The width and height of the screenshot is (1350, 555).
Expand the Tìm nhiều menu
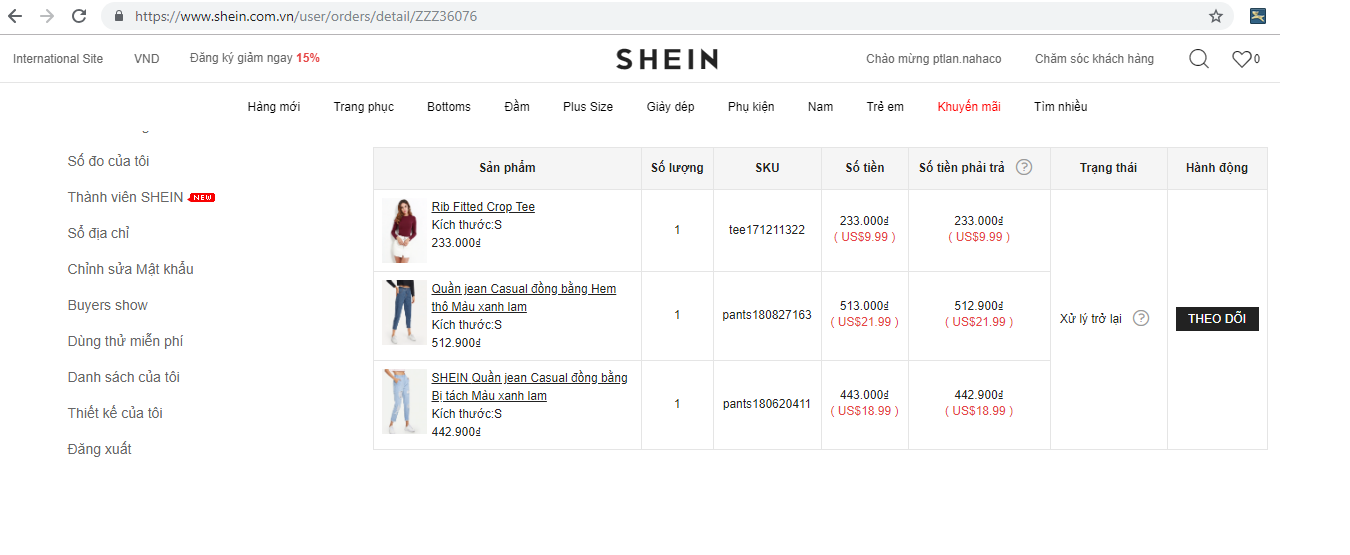(x=1060, y=107)
